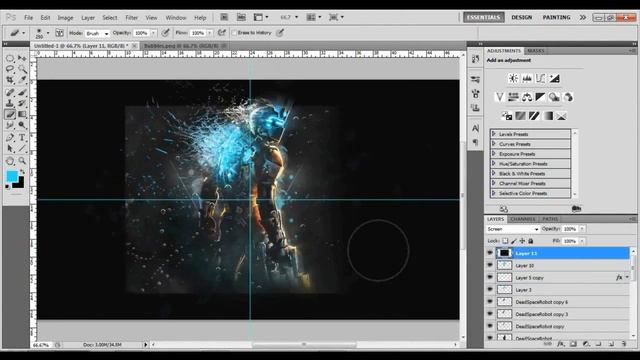Select the Dodge tool
Image resolution: width=640 pixels, height=360 pixels.
click(x=22, y=125)
